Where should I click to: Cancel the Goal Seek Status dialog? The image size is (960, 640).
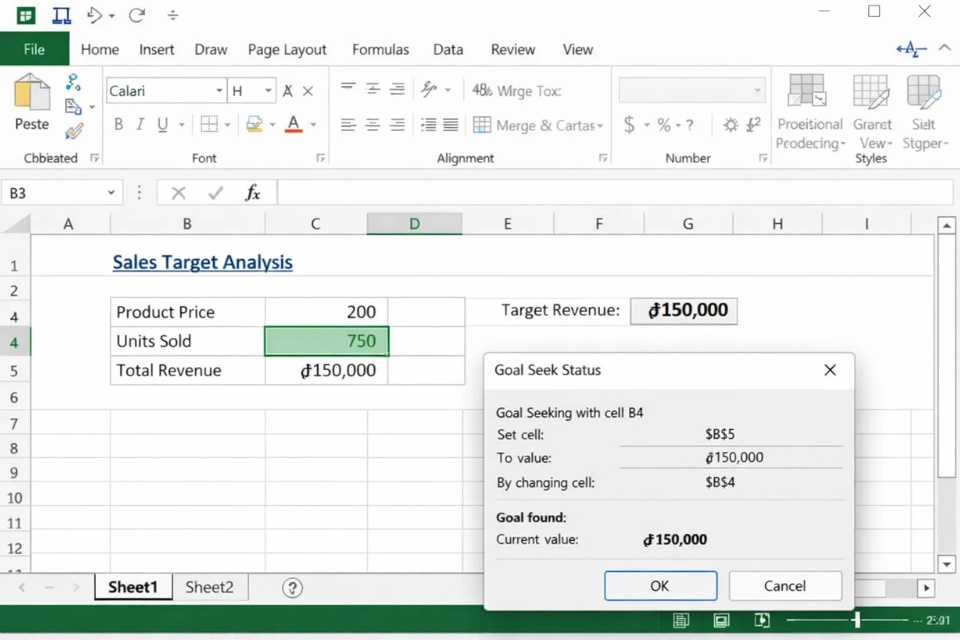[785, 585]
